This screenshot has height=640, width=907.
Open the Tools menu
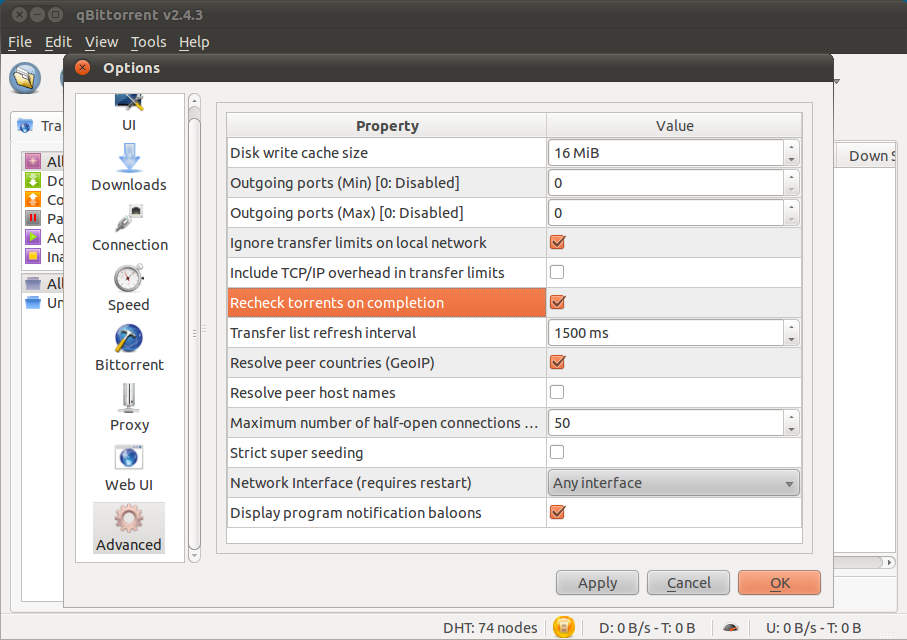click(x=149, y=42)
